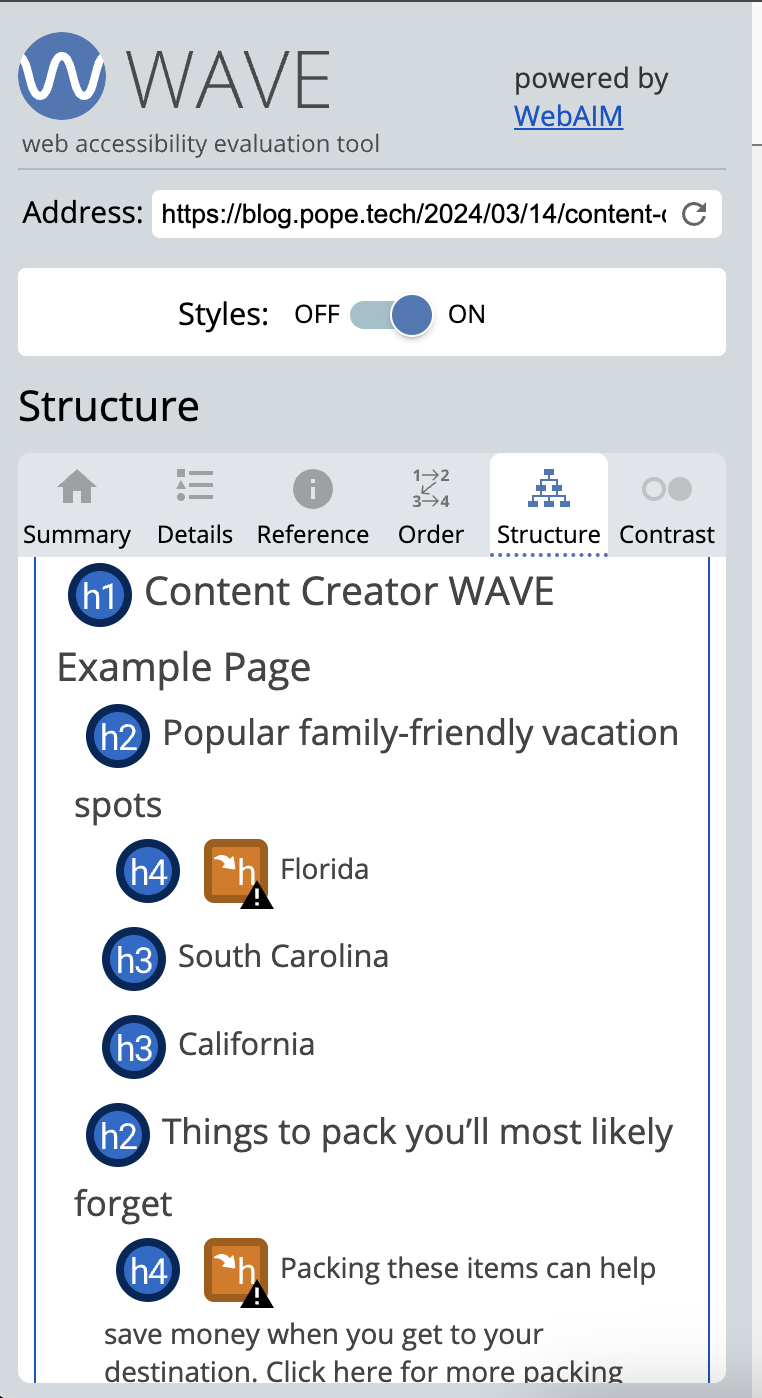
Task: Select the Order sequence icon
Action: pos(430,487)
